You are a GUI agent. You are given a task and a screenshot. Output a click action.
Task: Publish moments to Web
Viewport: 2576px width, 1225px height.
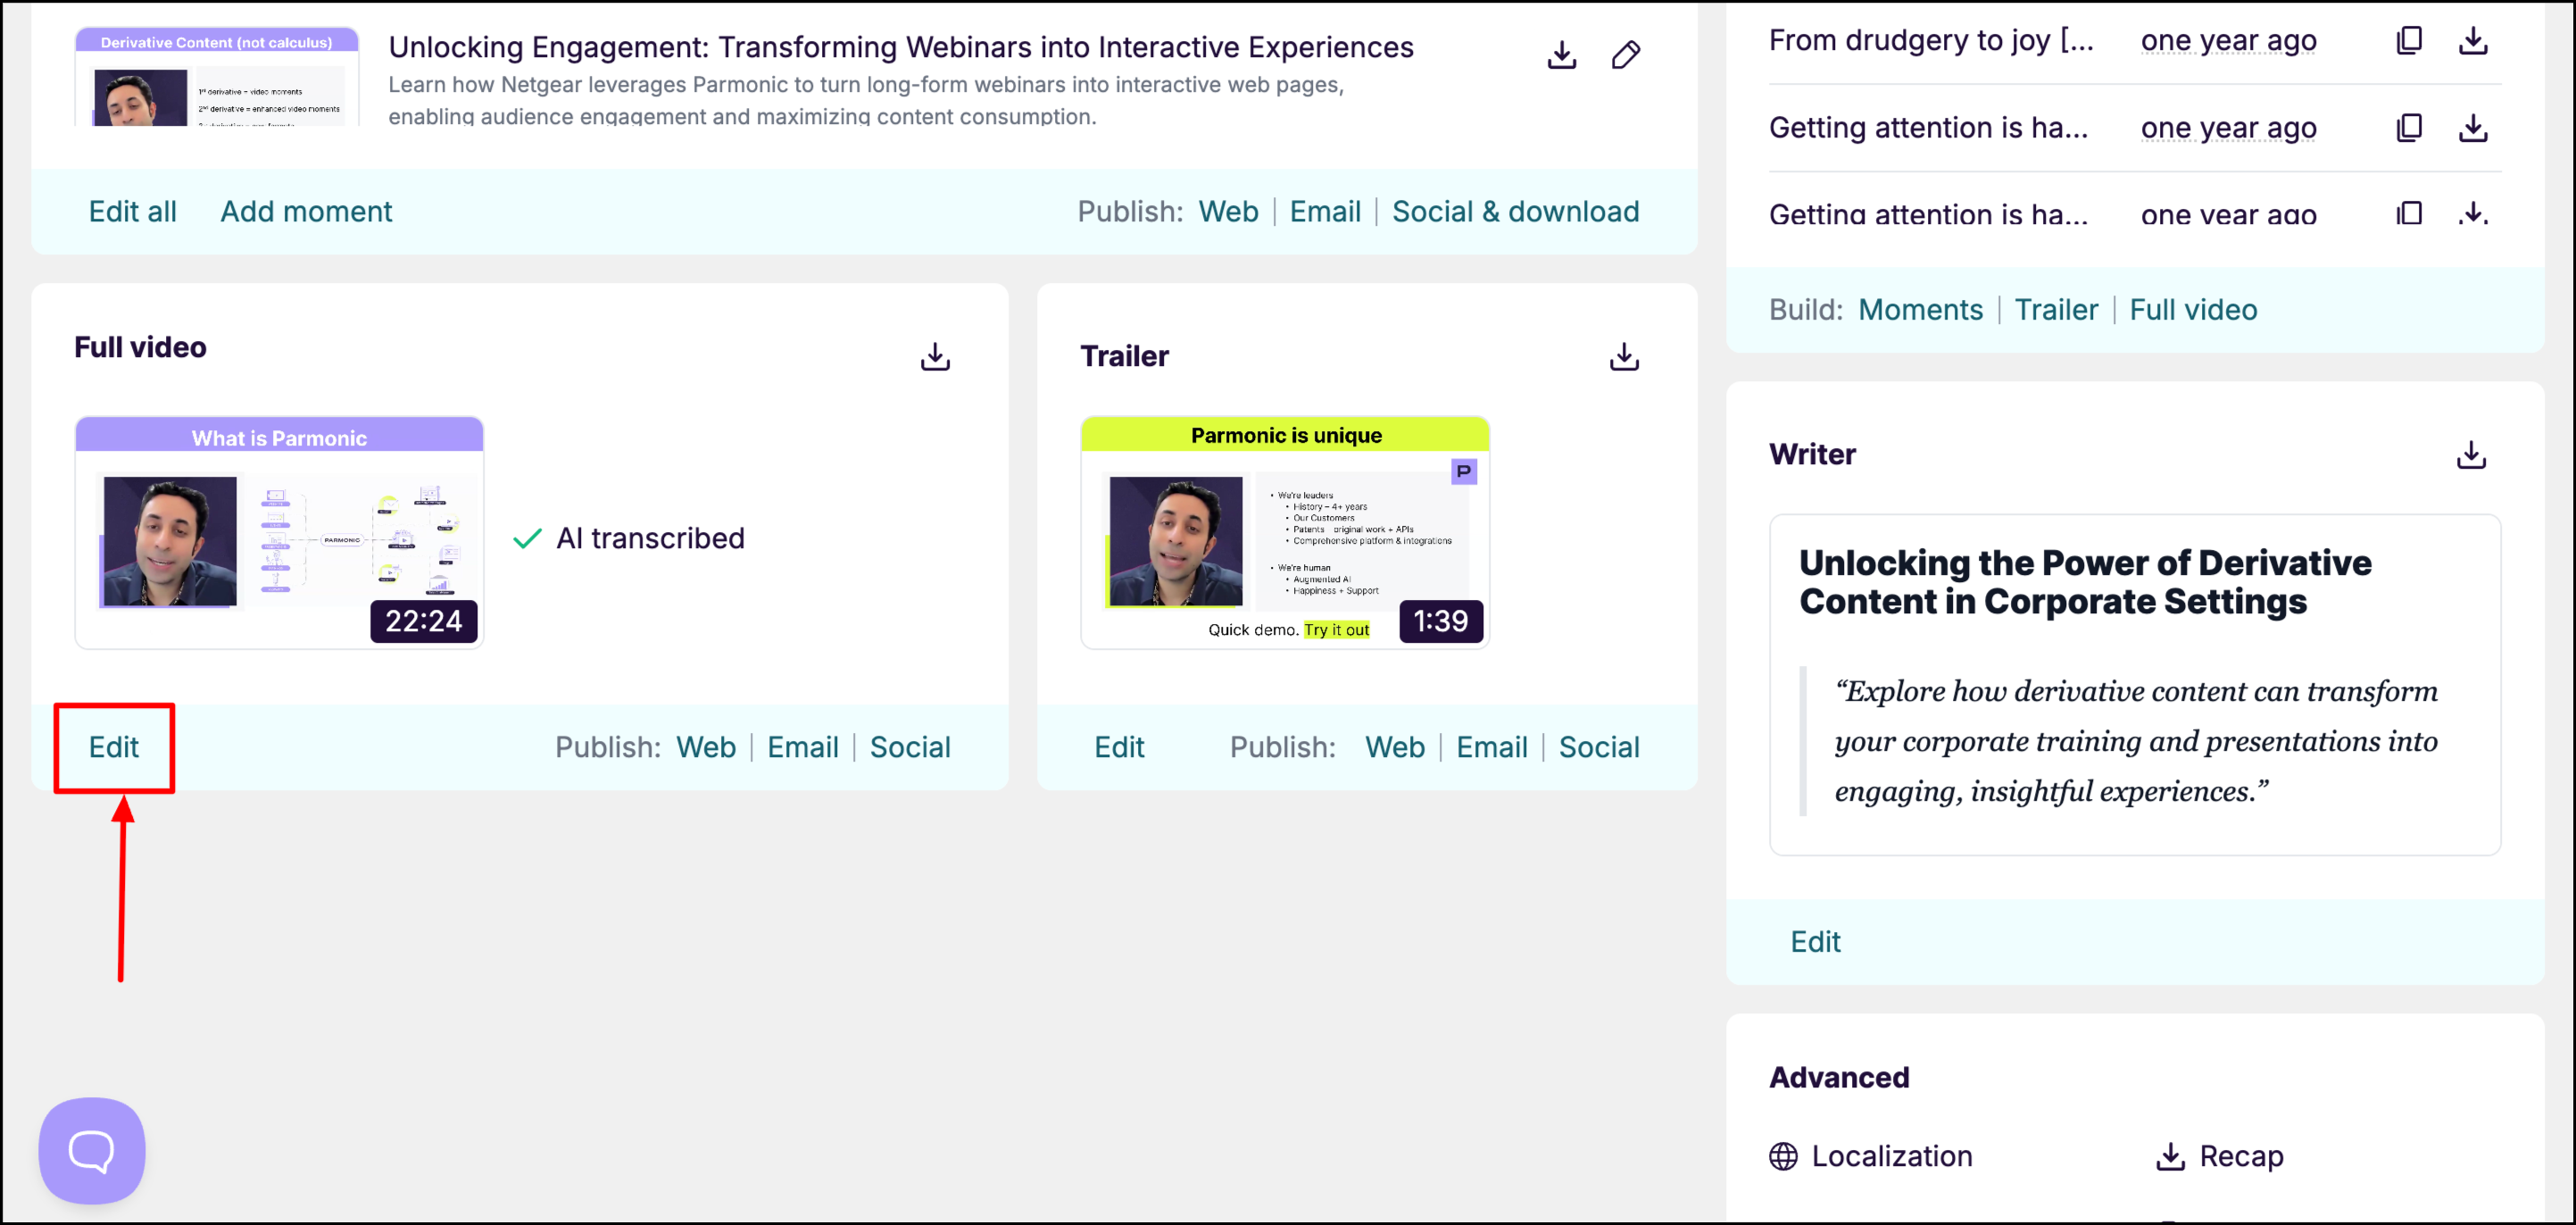(1228, 212)
